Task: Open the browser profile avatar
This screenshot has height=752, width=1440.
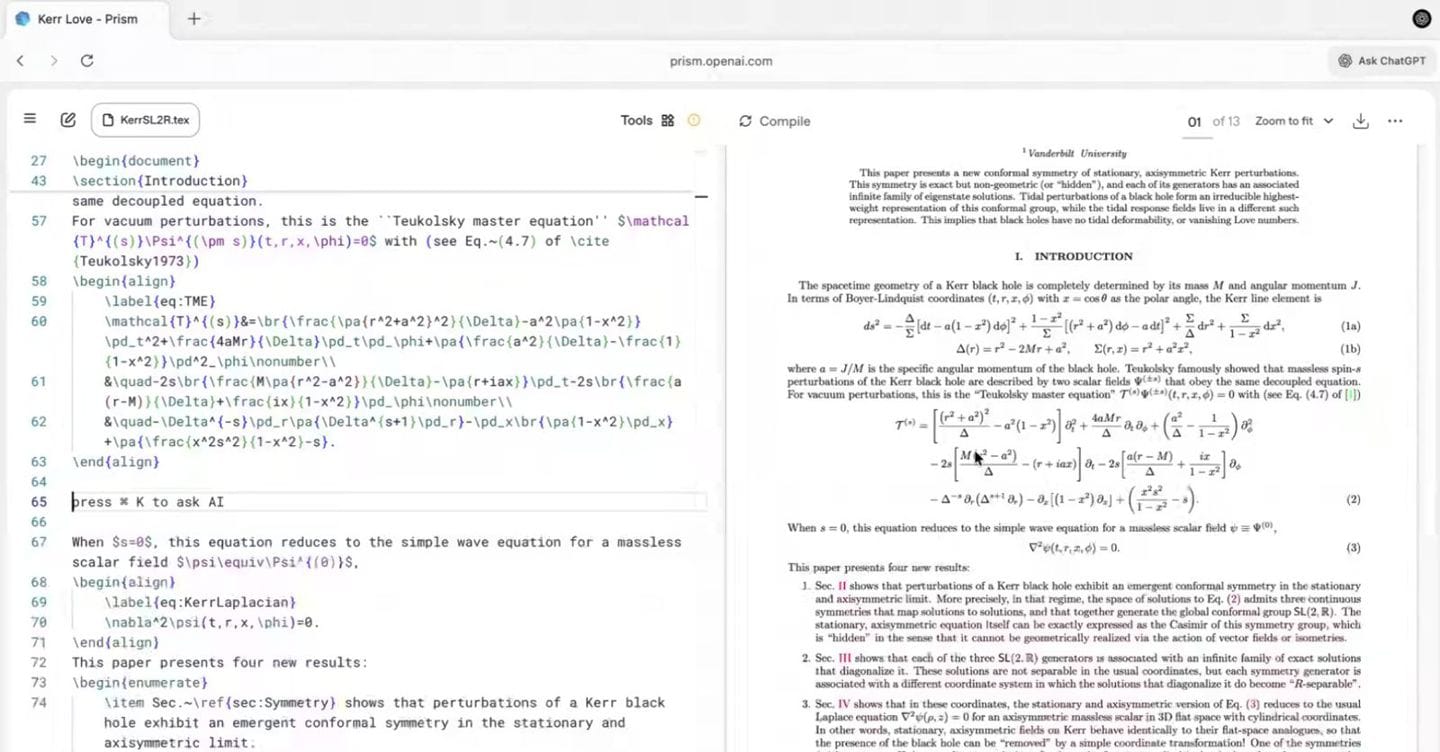Action: [1421, 18]
